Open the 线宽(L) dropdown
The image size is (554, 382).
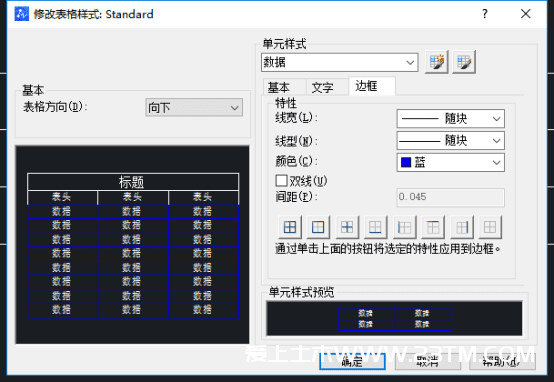click(450, 118)
